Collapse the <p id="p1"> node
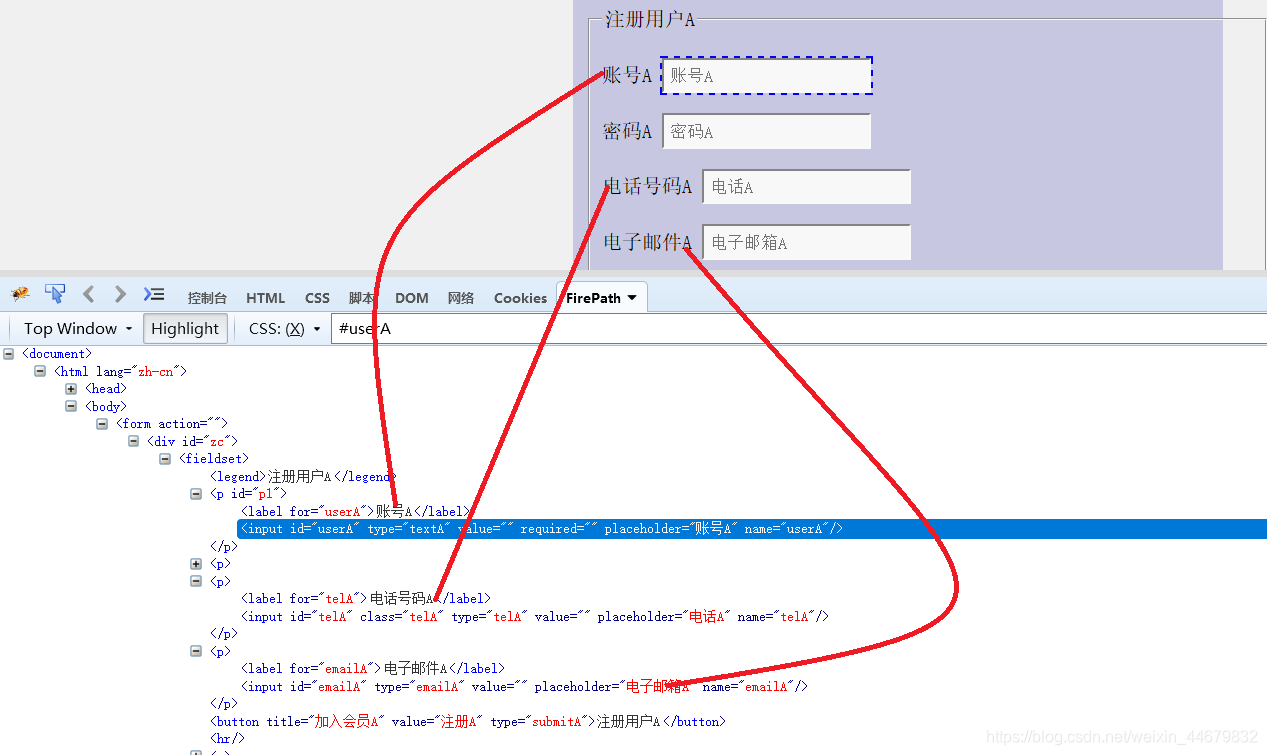This screenshot has width=1267, height=755. 196,494
